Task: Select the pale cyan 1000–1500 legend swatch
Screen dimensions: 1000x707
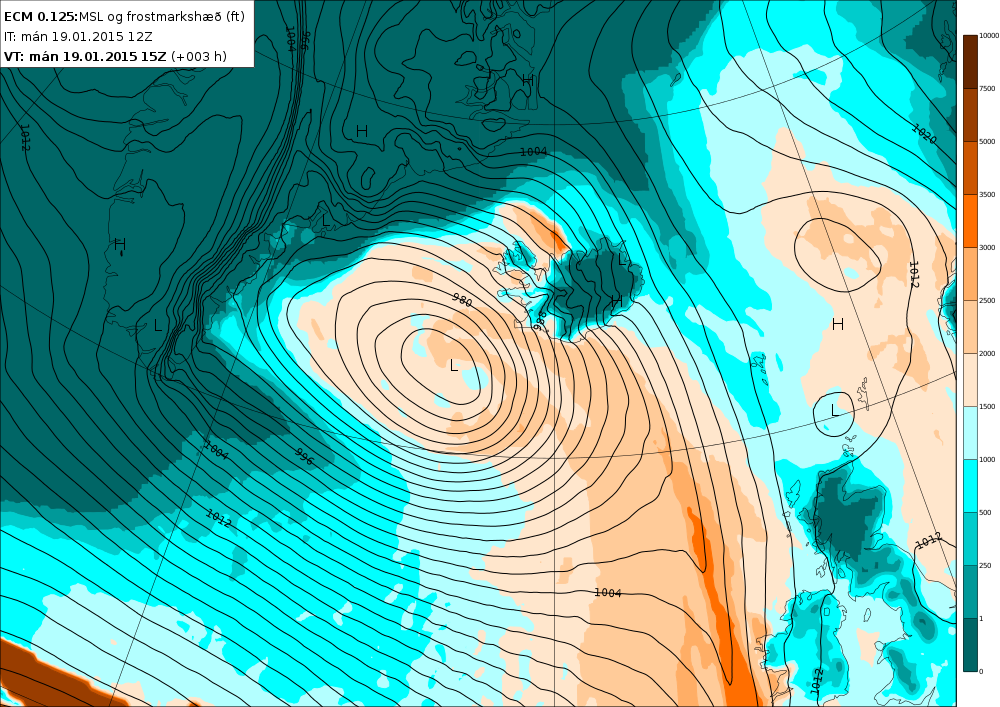Action: (x=970, y=432)
